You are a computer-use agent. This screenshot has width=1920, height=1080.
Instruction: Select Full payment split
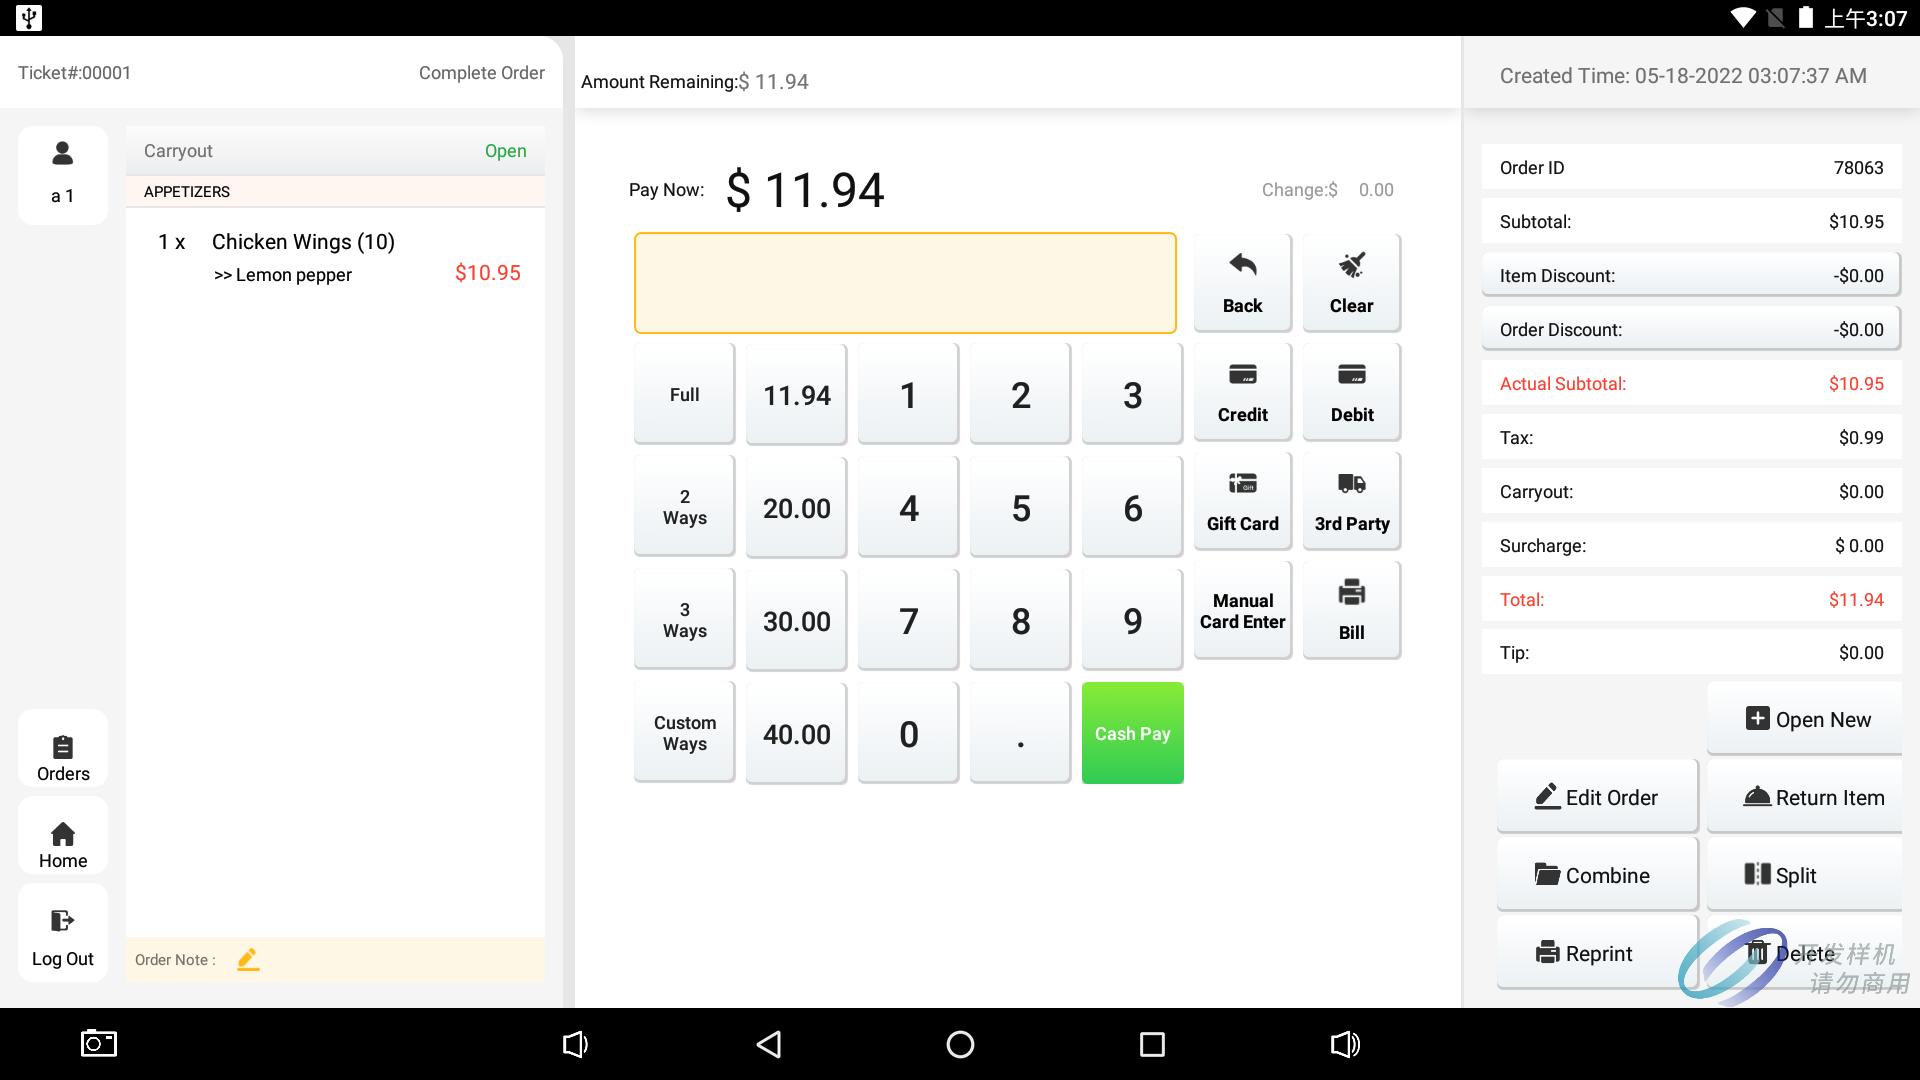coord(684,394)
